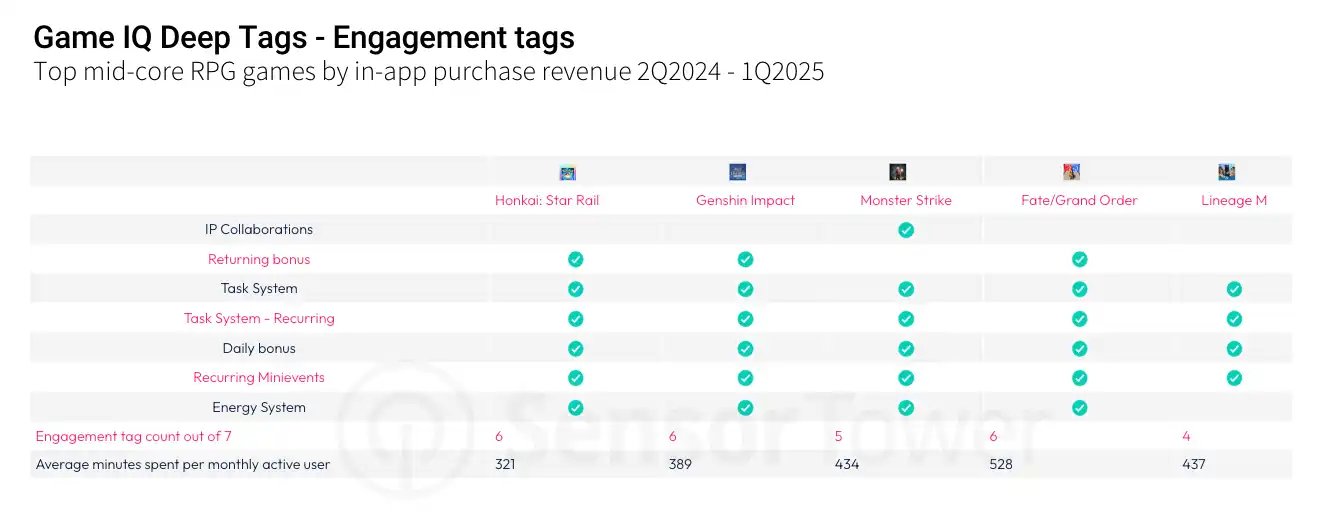Viewport: 1326px width, 516px height.
Task: Click Energy System checkmark for Honkai: Star Rail
Action: 576,408
